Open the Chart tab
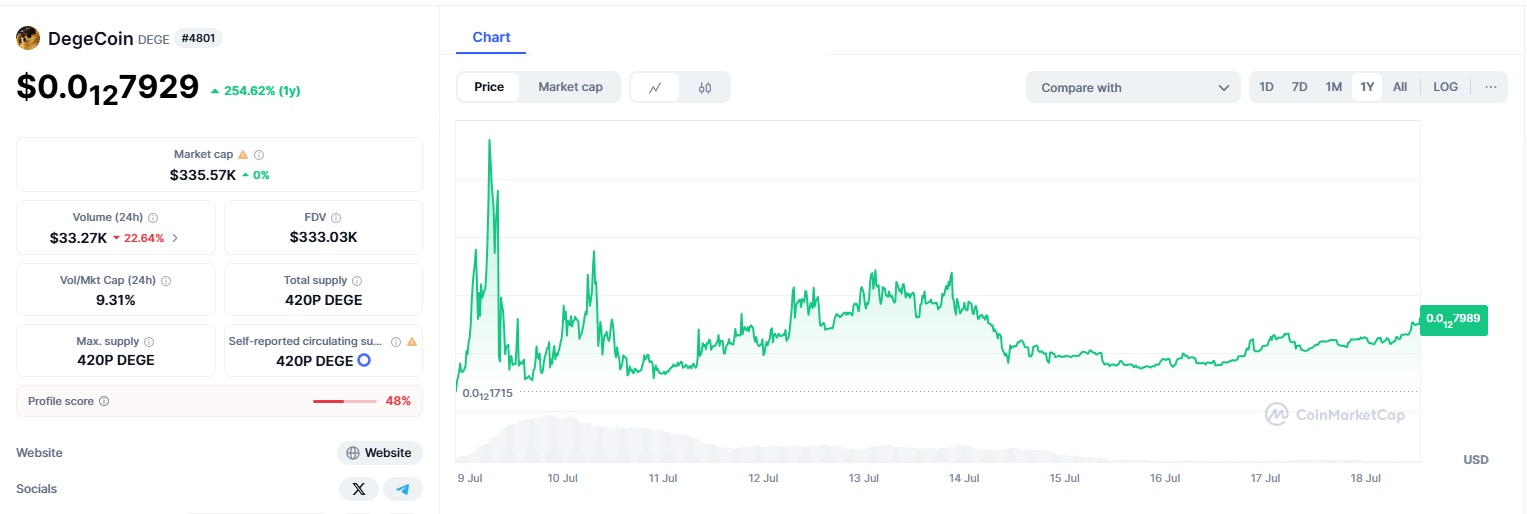 [x=491, y=37]
